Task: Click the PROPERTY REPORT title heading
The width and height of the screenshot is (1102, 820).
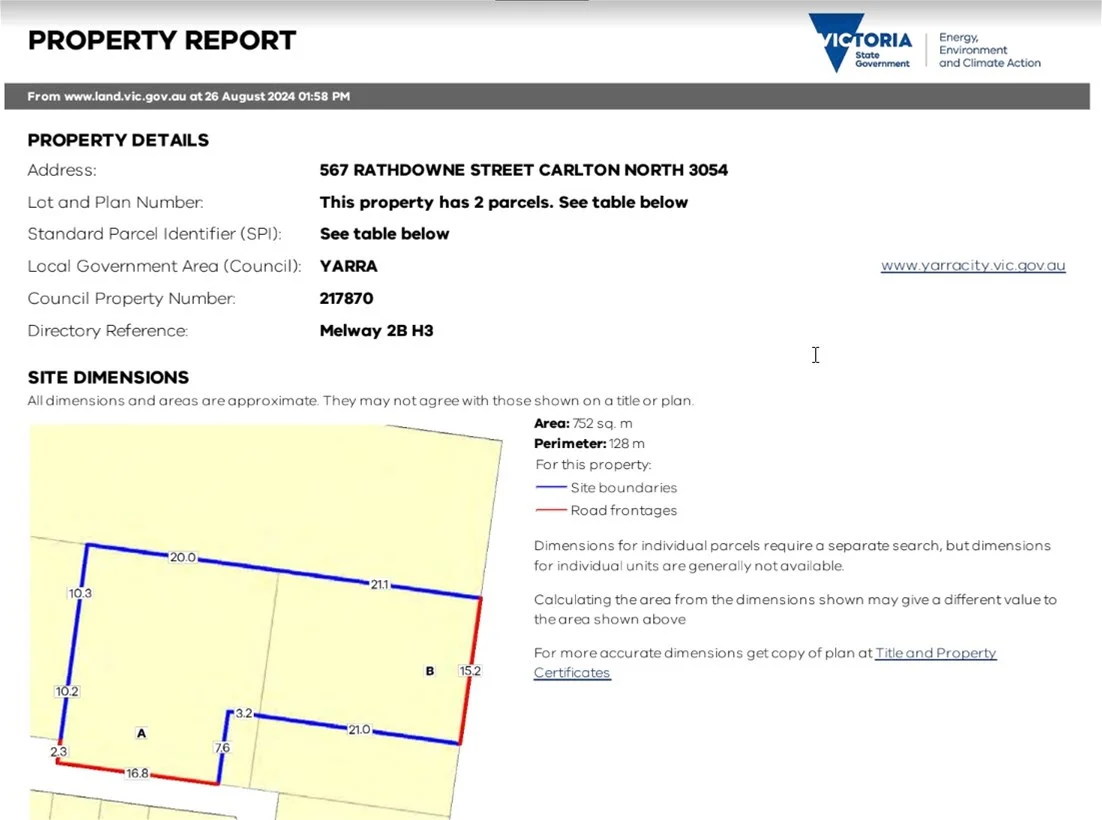Action: [x=162, y=41]
